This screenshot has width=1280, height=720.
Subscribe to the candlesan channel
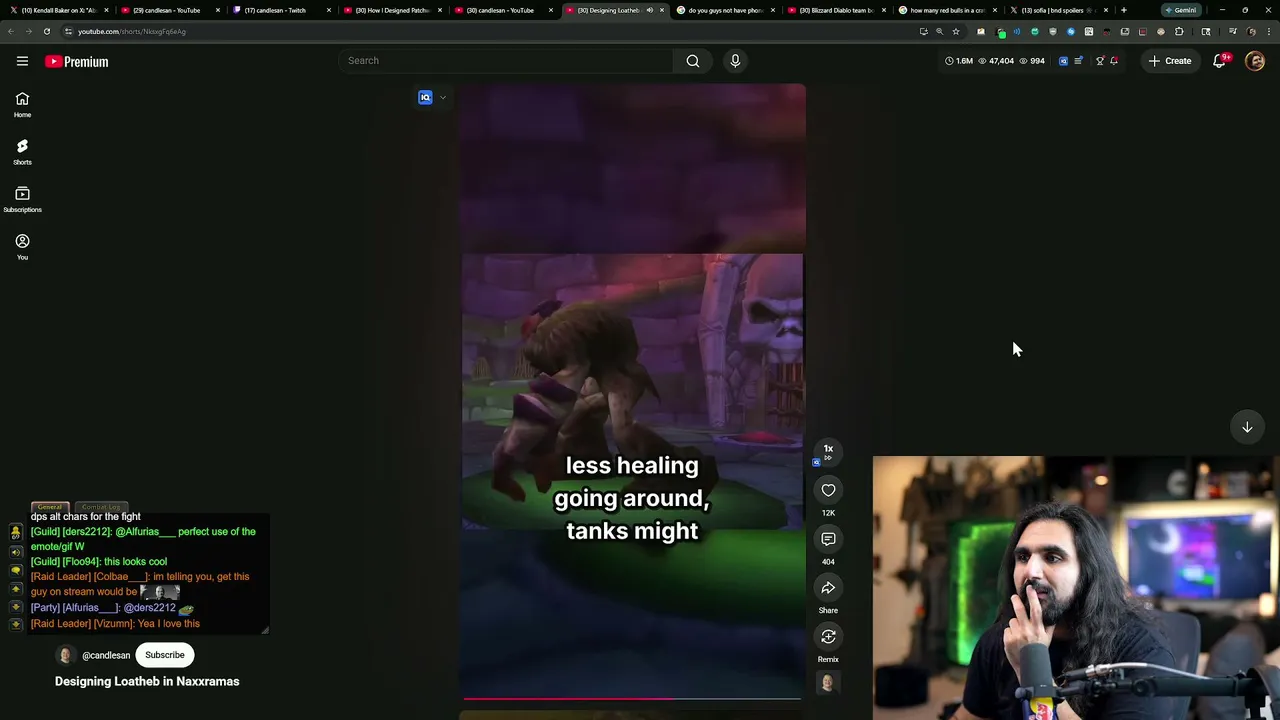tap(165, 655)
